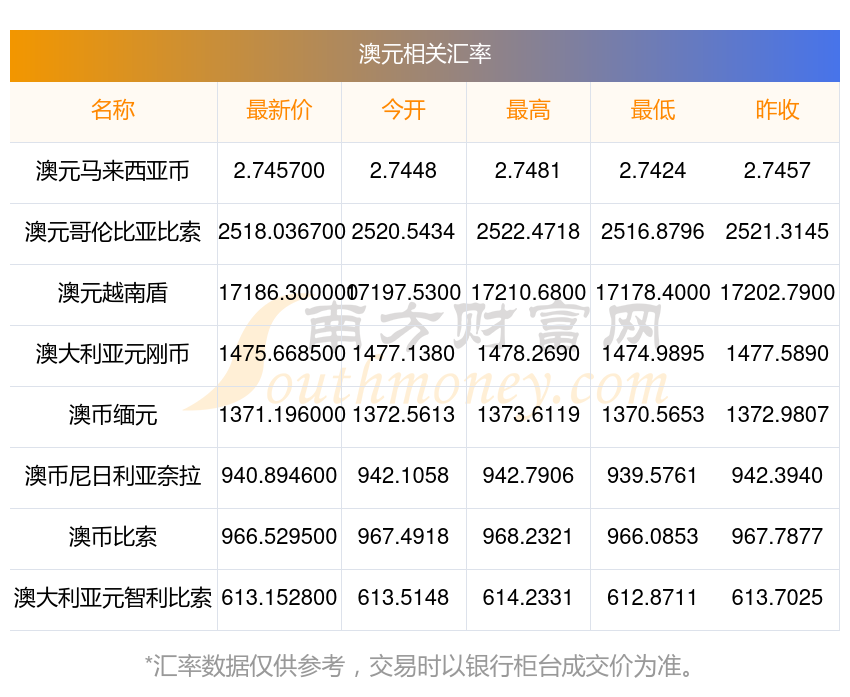Select the 澳币尼日利亚奈拉 pair name
The image size is (850, 697).
coord(113,476)
